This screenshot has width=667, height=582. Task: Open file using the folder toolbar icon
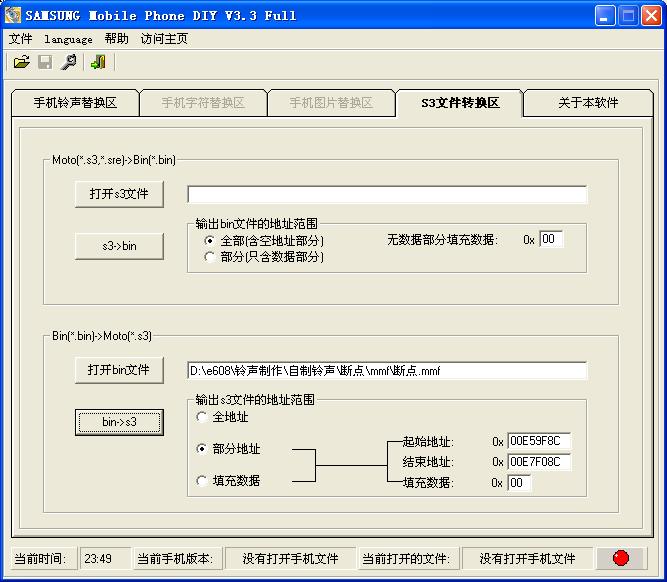click(x=22, y=62)
